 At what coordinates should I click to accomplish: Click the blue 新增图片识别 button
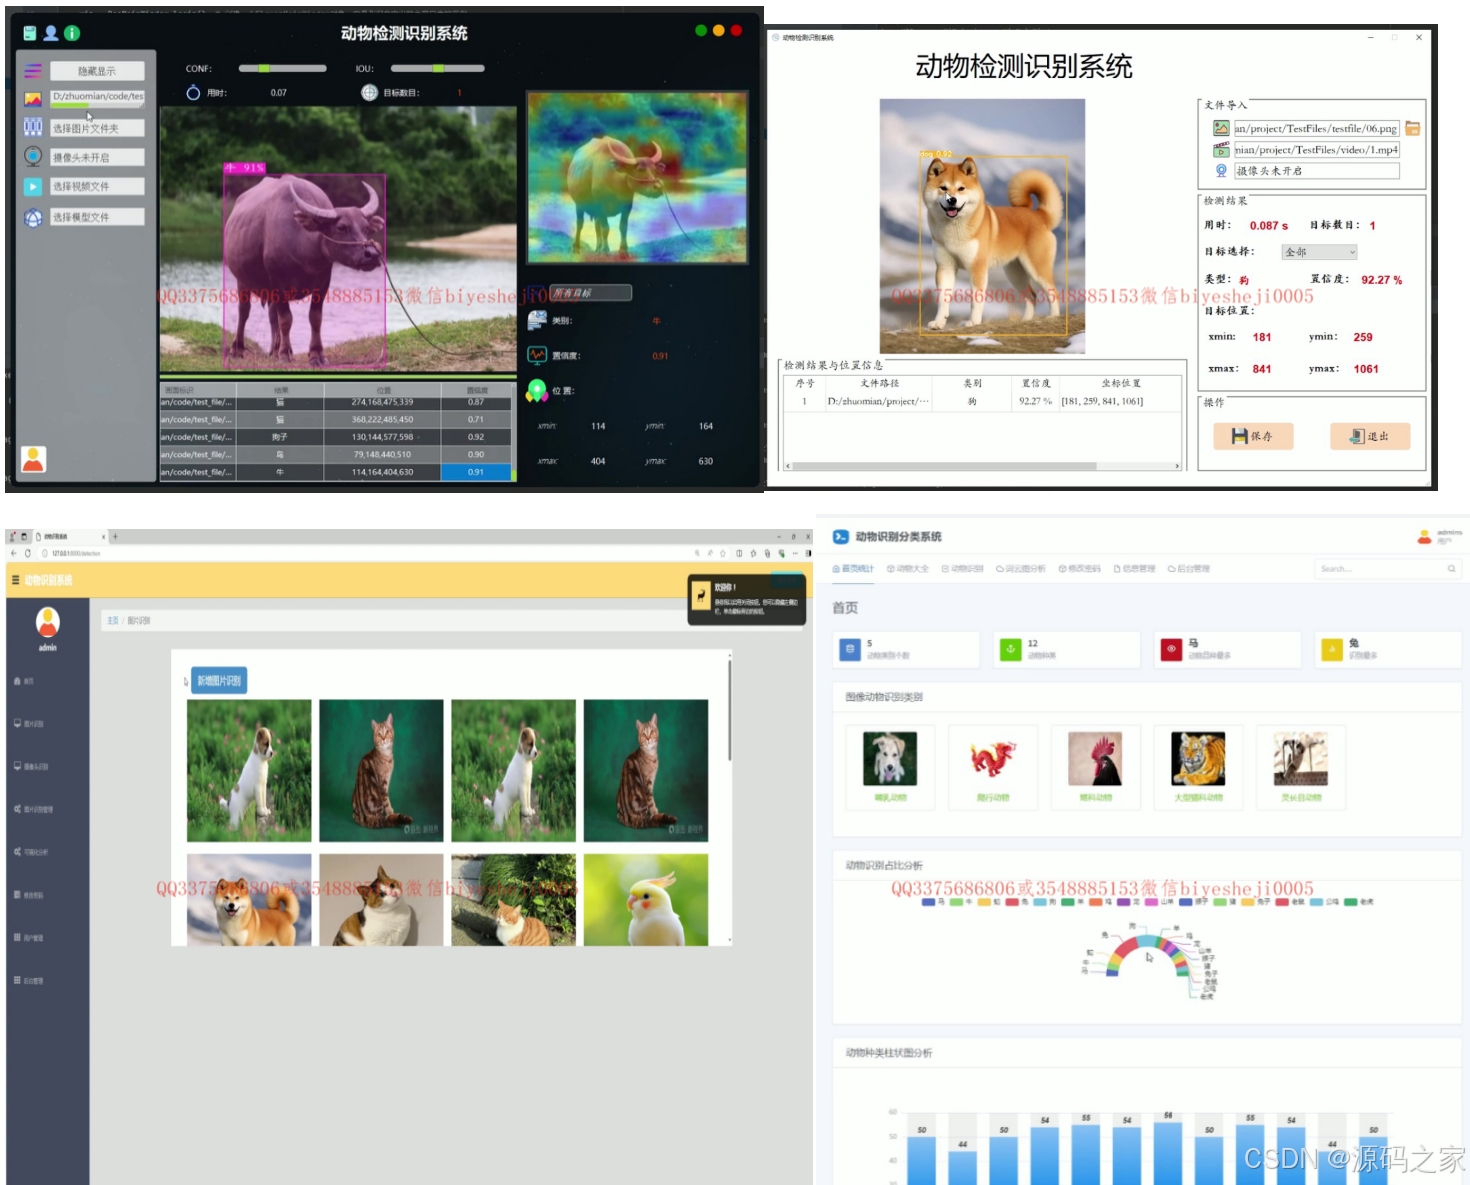[219, 680]
